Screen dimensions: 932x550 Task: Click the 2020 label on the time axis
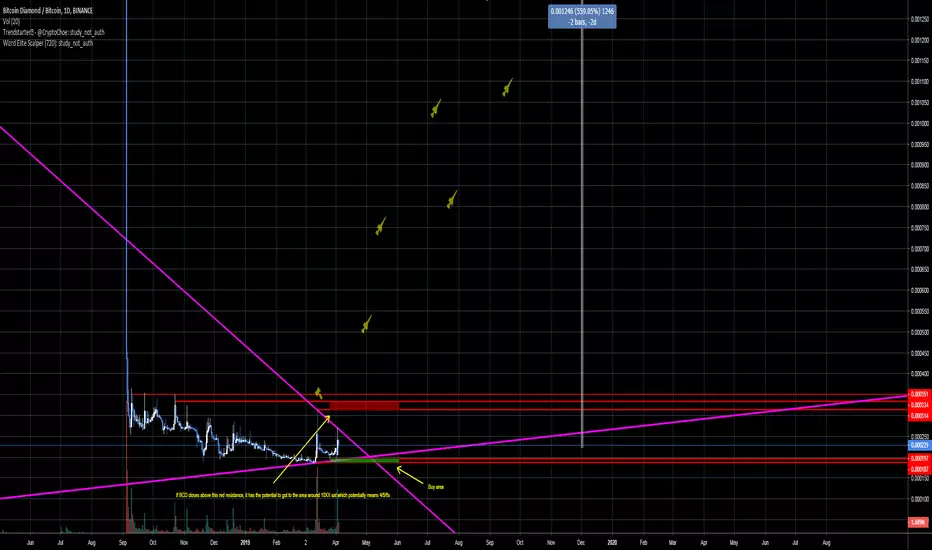click(612, 542)
